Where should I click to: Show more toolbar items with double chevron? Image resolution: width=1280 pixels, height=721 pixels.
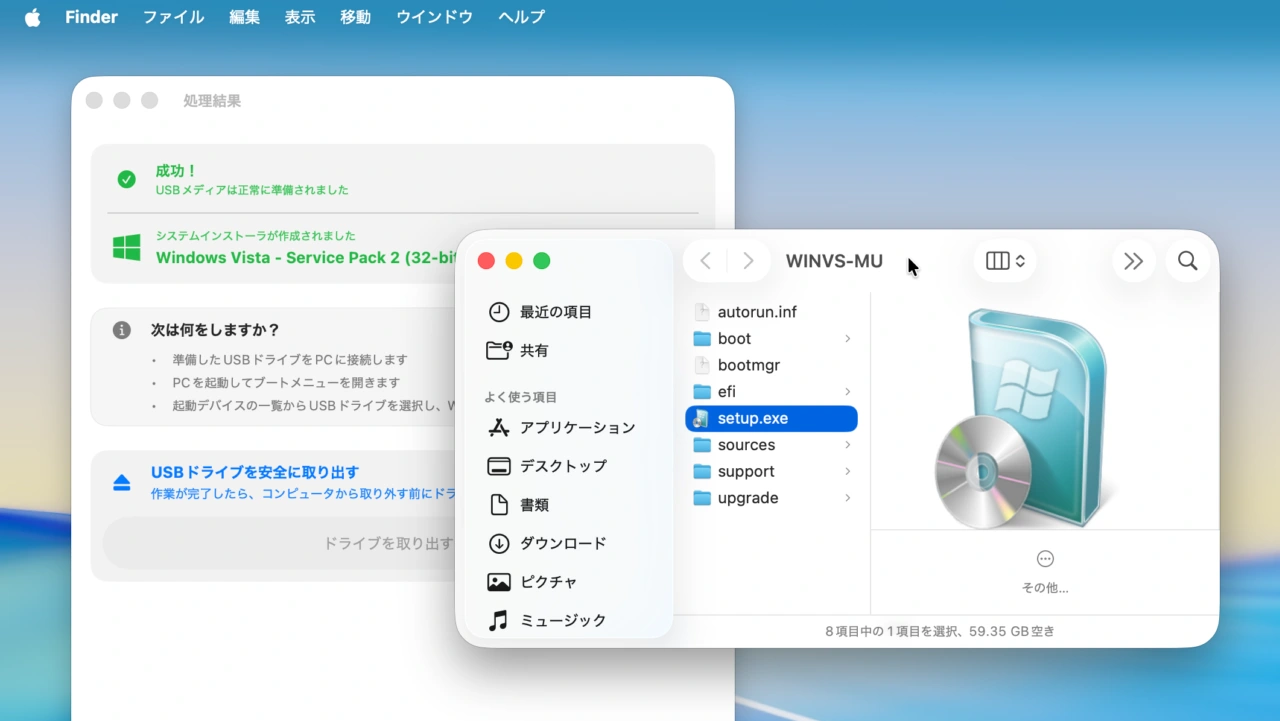tap(1133, 261)
